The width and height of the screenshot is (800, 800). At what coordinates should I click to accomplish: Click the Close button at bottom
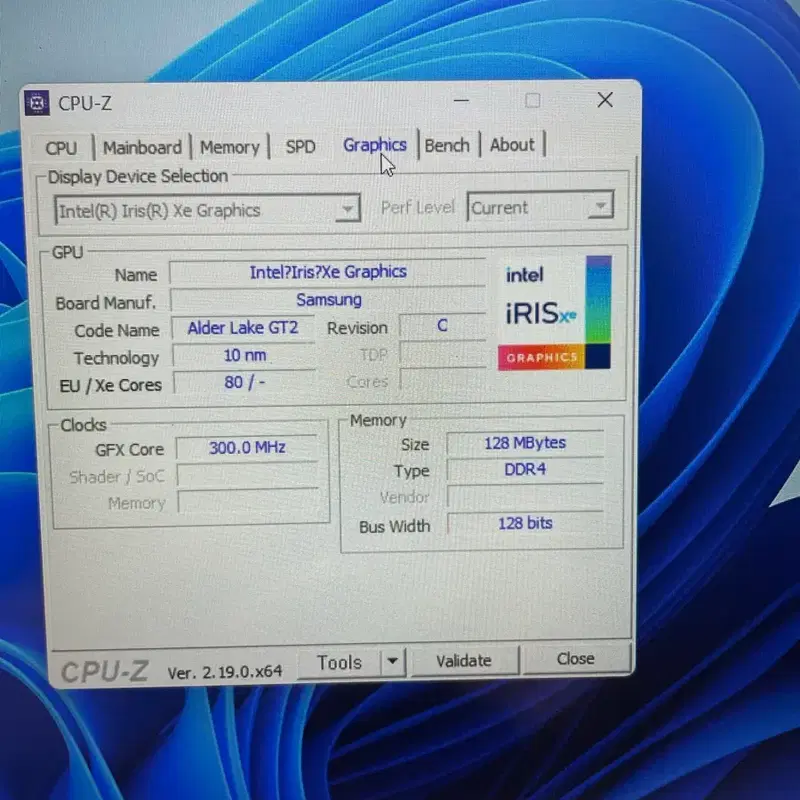click(x=576, y=658)
